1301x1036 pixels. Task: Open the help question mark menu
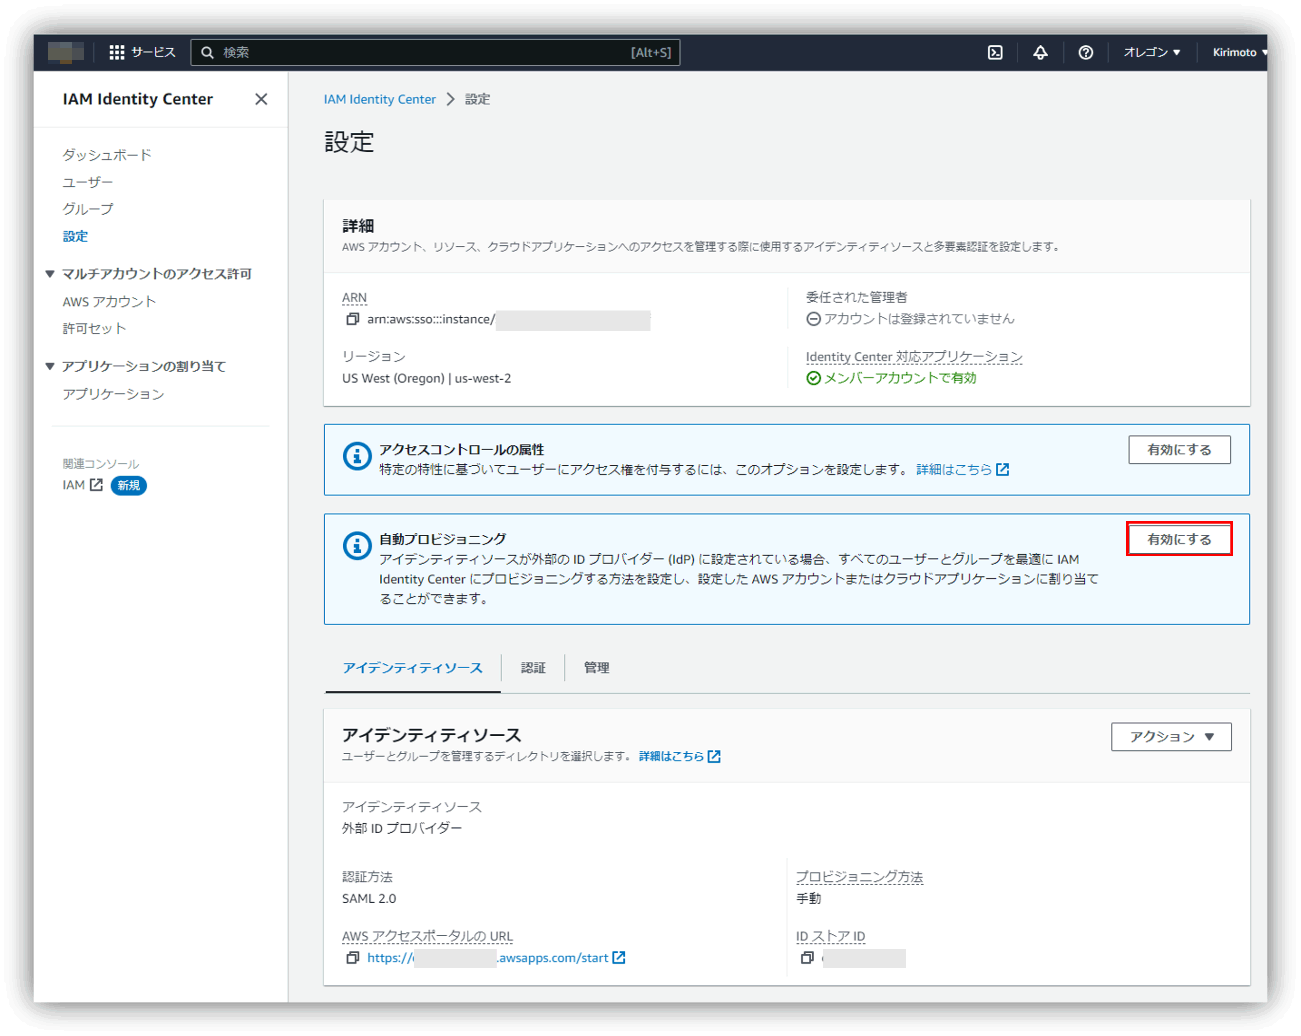point(1086,52)
